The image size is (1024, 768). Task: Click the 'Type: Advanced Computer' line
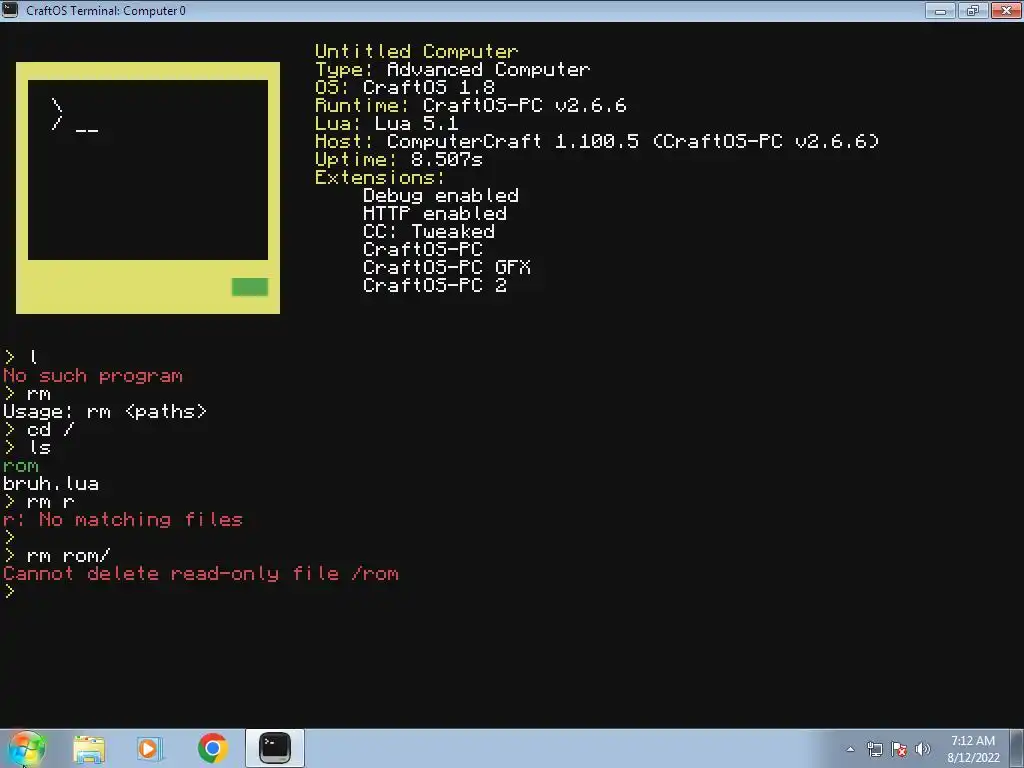pyautogui.click(x=453, y=69)
